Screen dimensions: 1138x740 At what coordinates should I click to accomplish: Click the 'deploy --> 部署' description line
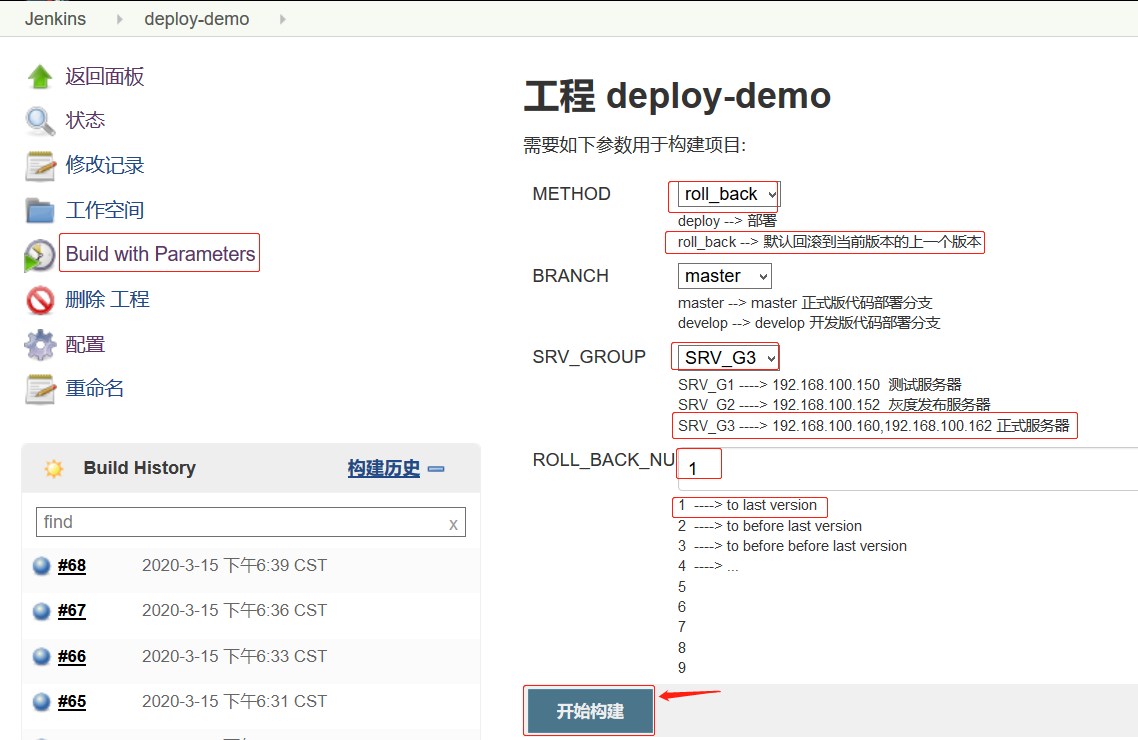(x=727, y=221)
